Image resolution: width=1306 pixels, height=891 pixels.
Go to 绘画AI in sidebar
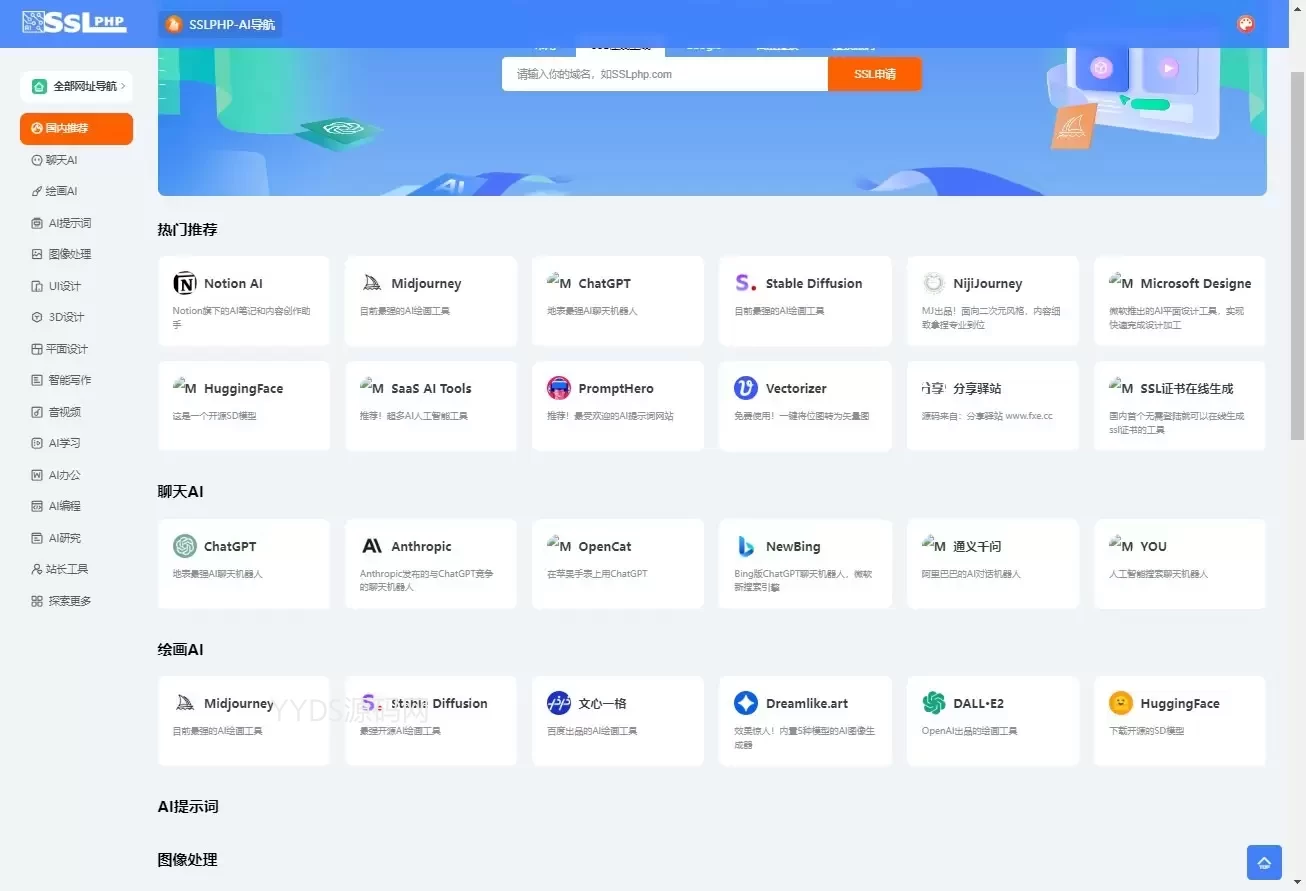[x=61, y=191]
